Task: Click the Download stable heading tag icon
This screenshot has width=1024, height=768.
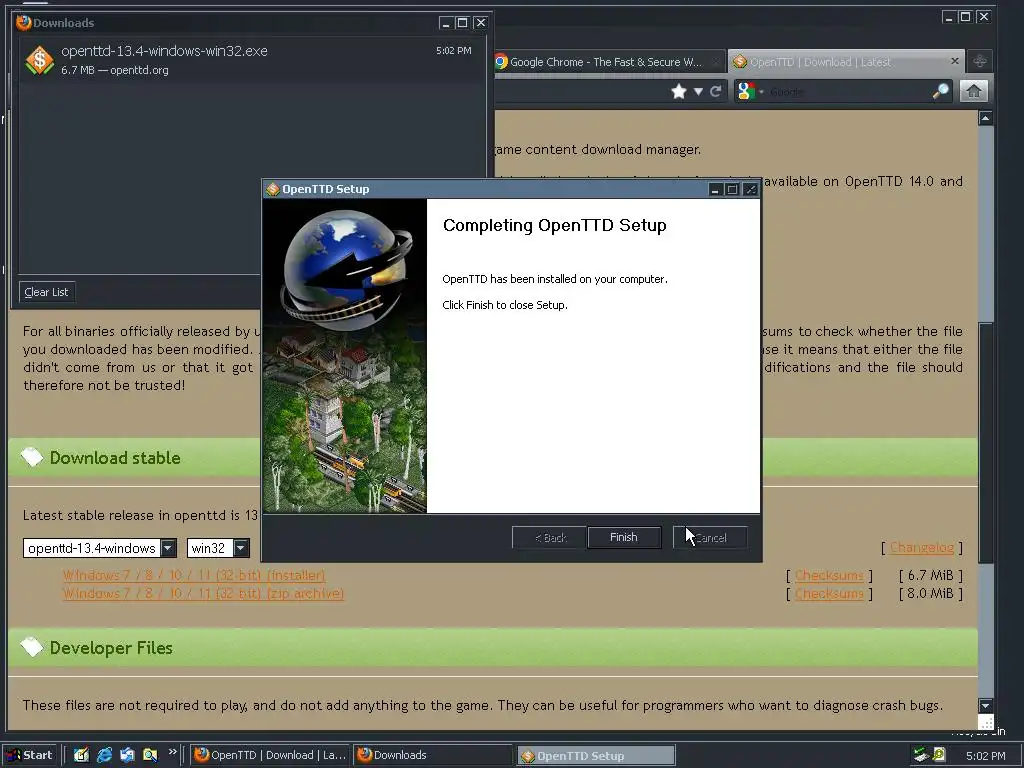Action: tap(31, 456)
